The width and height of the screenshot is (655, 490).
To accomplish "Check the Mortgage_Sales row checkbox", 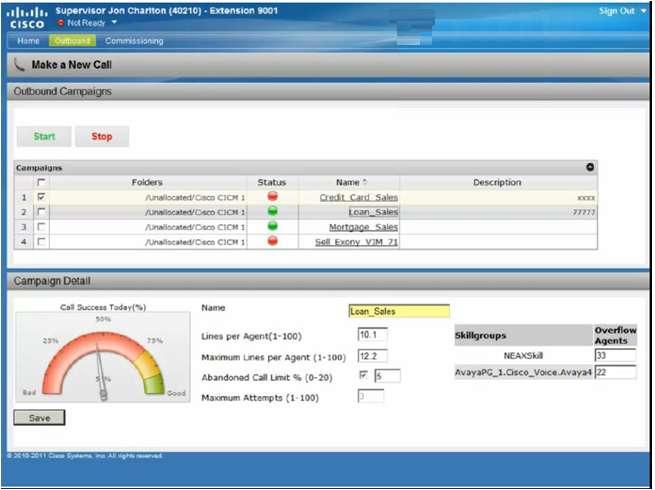I will tap(41, 227).
